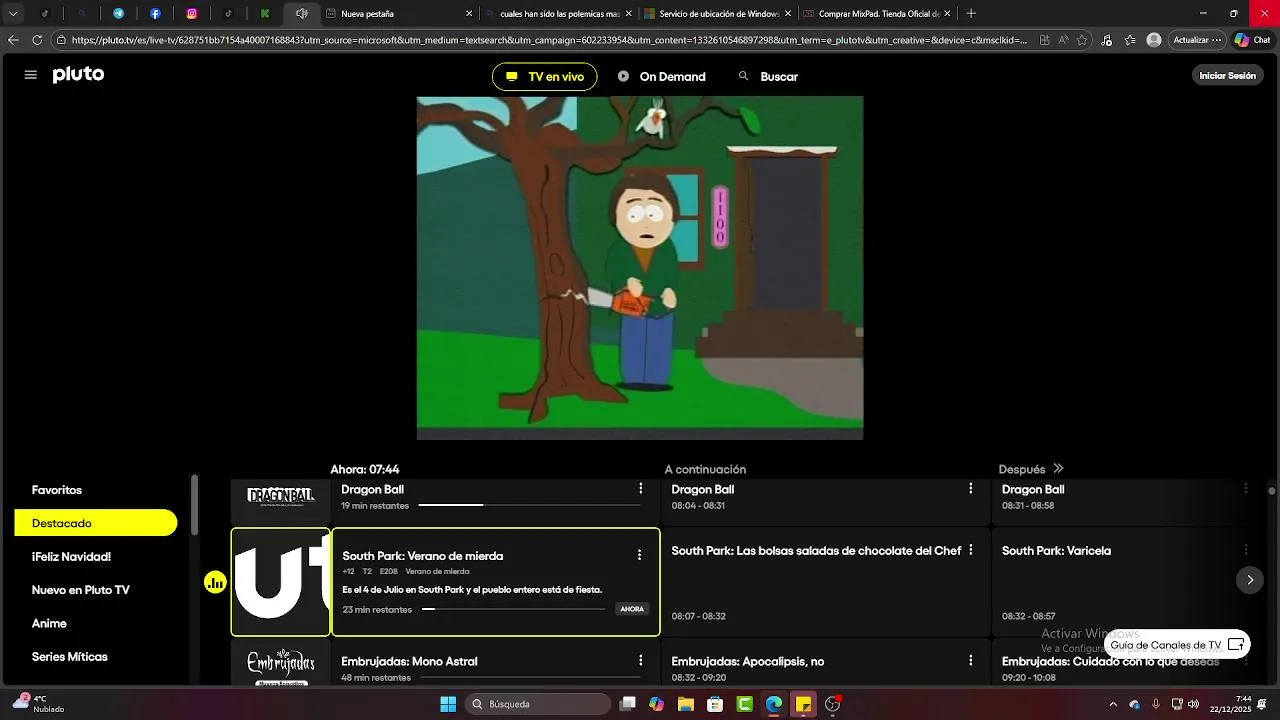
Task: Open the browser media control icon
Action: click(x=1106, y=40)
